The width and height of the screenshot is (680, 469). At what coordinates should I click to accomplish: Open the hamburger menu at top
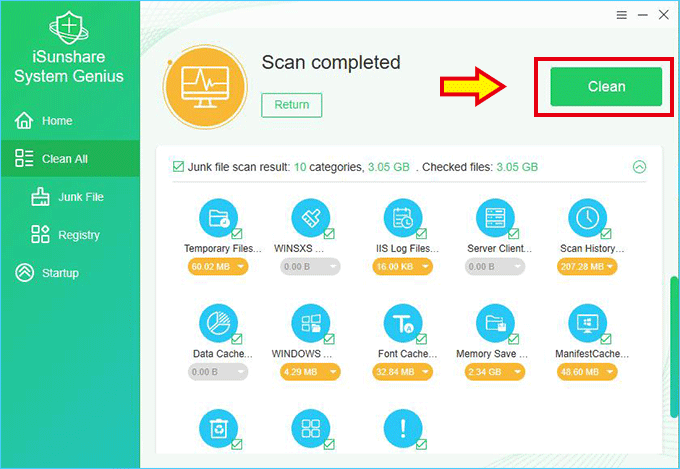[x=621, y=15]
